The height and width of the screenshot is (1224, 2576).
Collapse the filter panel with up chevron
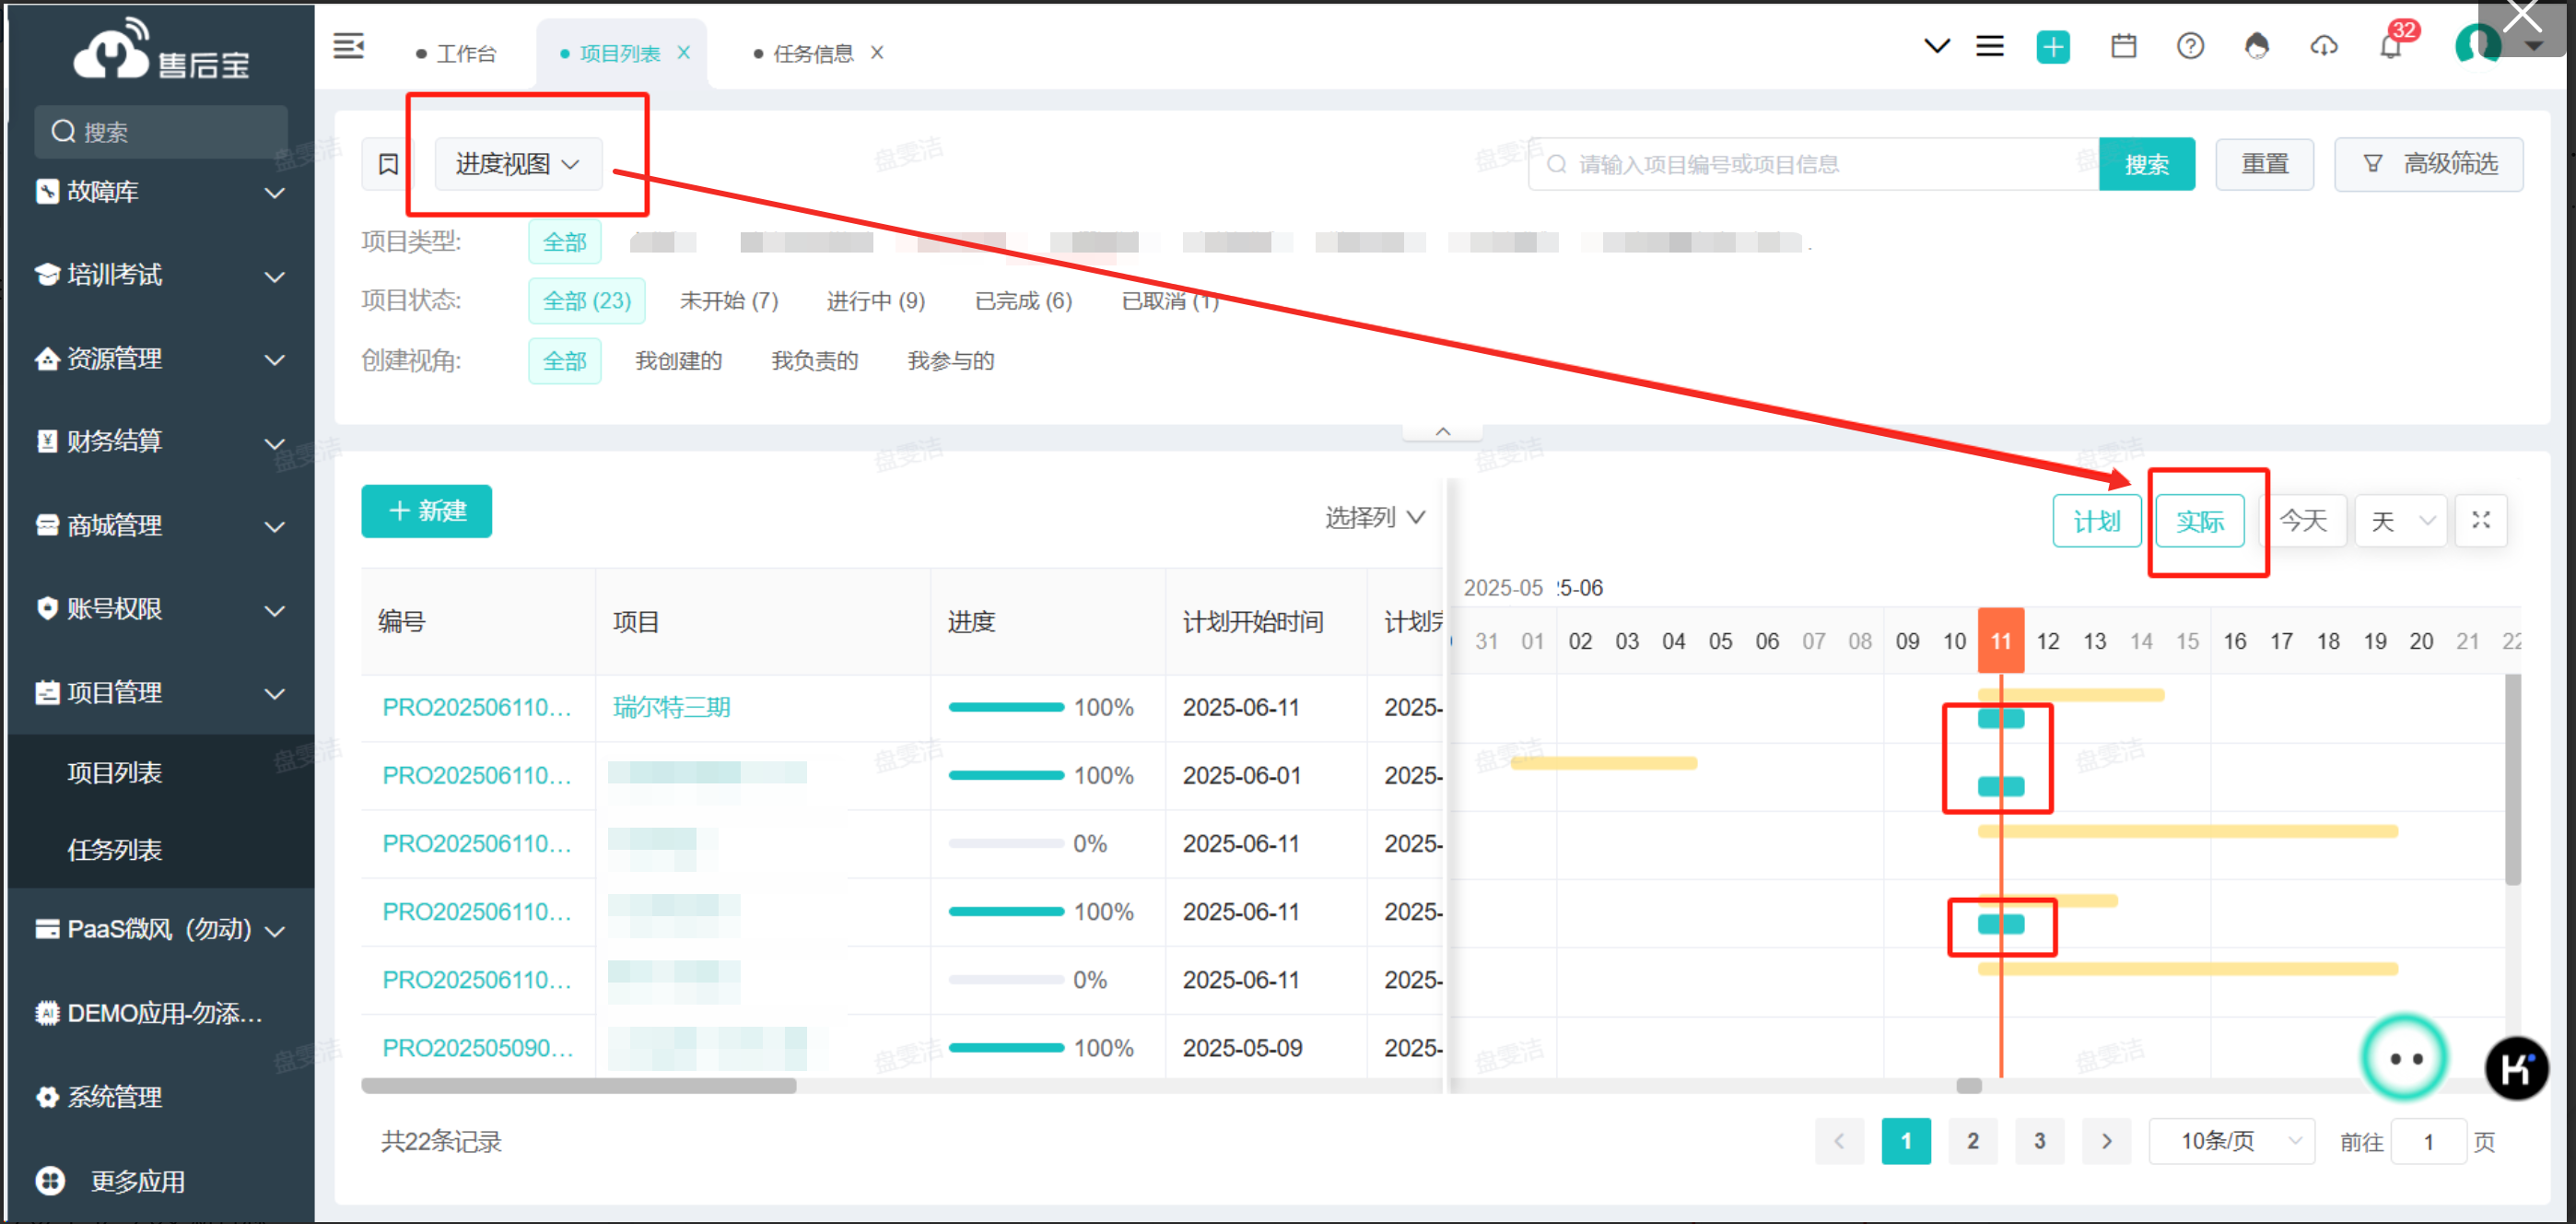click(x=1442, y=431)
